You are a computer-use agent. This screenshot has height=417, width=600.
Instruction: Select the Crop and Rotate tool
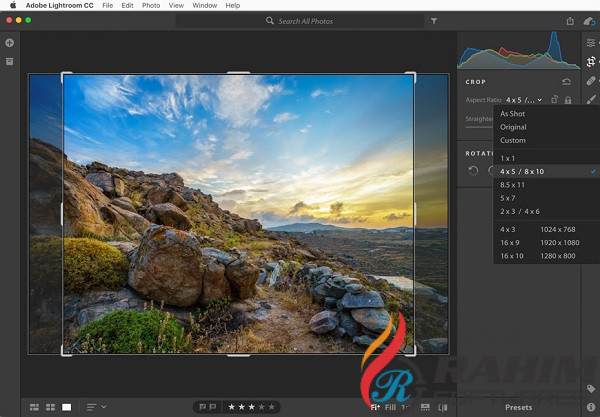pyautogui.click(x=591, y=62)
